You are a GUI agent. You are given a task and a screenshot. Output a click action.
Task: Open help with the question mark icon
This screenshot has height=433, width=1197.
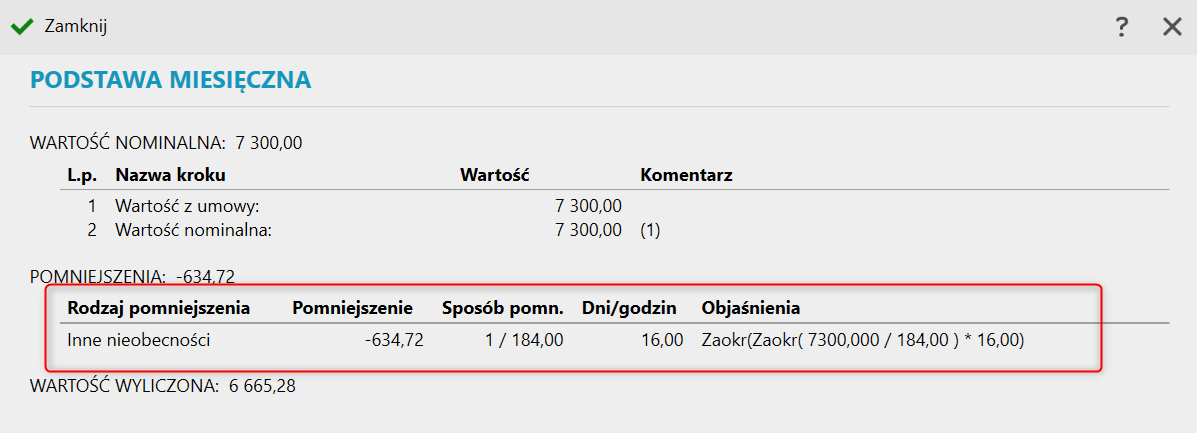(1122, 27)
